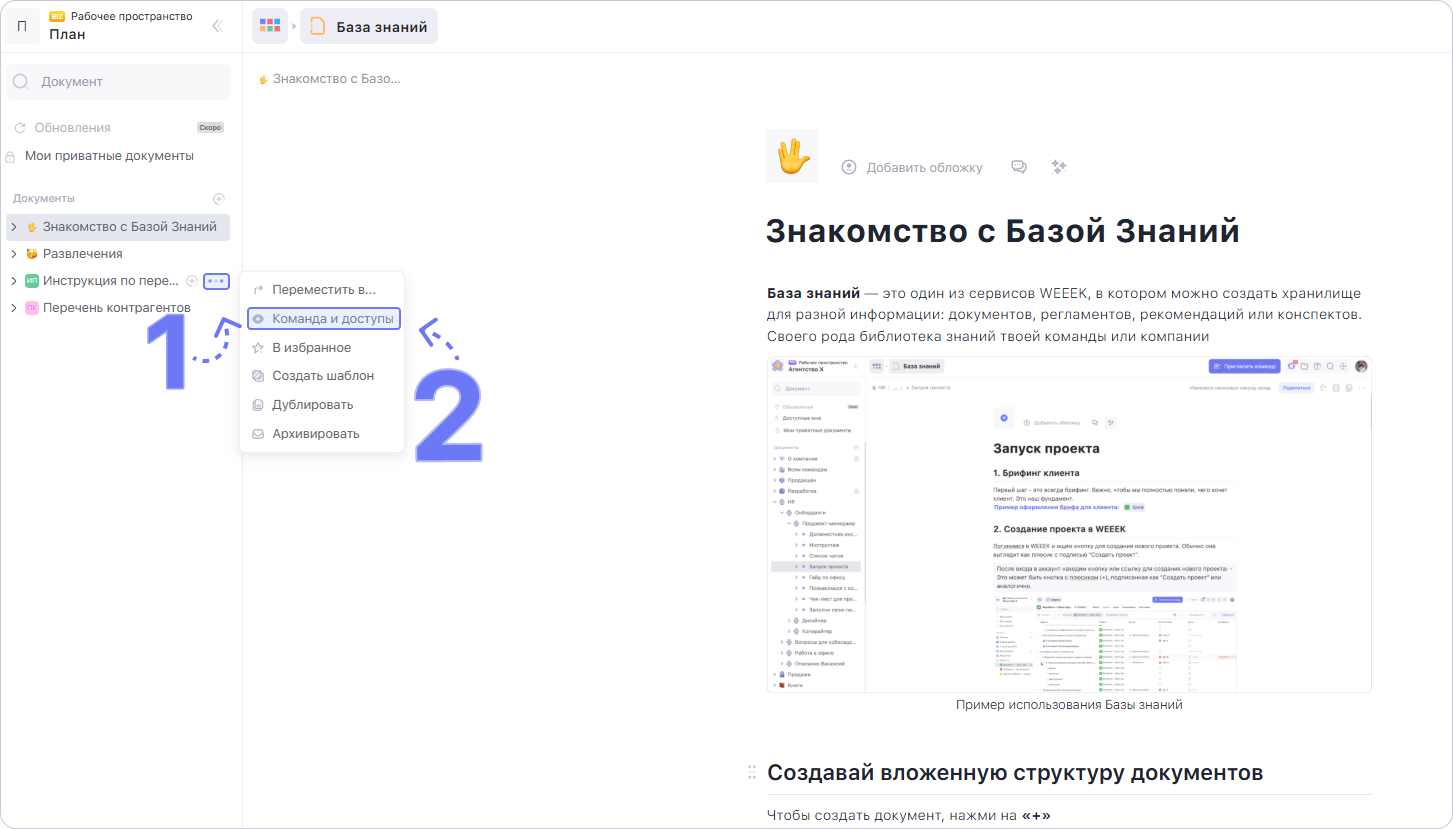This screenshot has height=829, width=1453.
Task: Expand Перечень контрагентов document
Action: coord(14,308)
